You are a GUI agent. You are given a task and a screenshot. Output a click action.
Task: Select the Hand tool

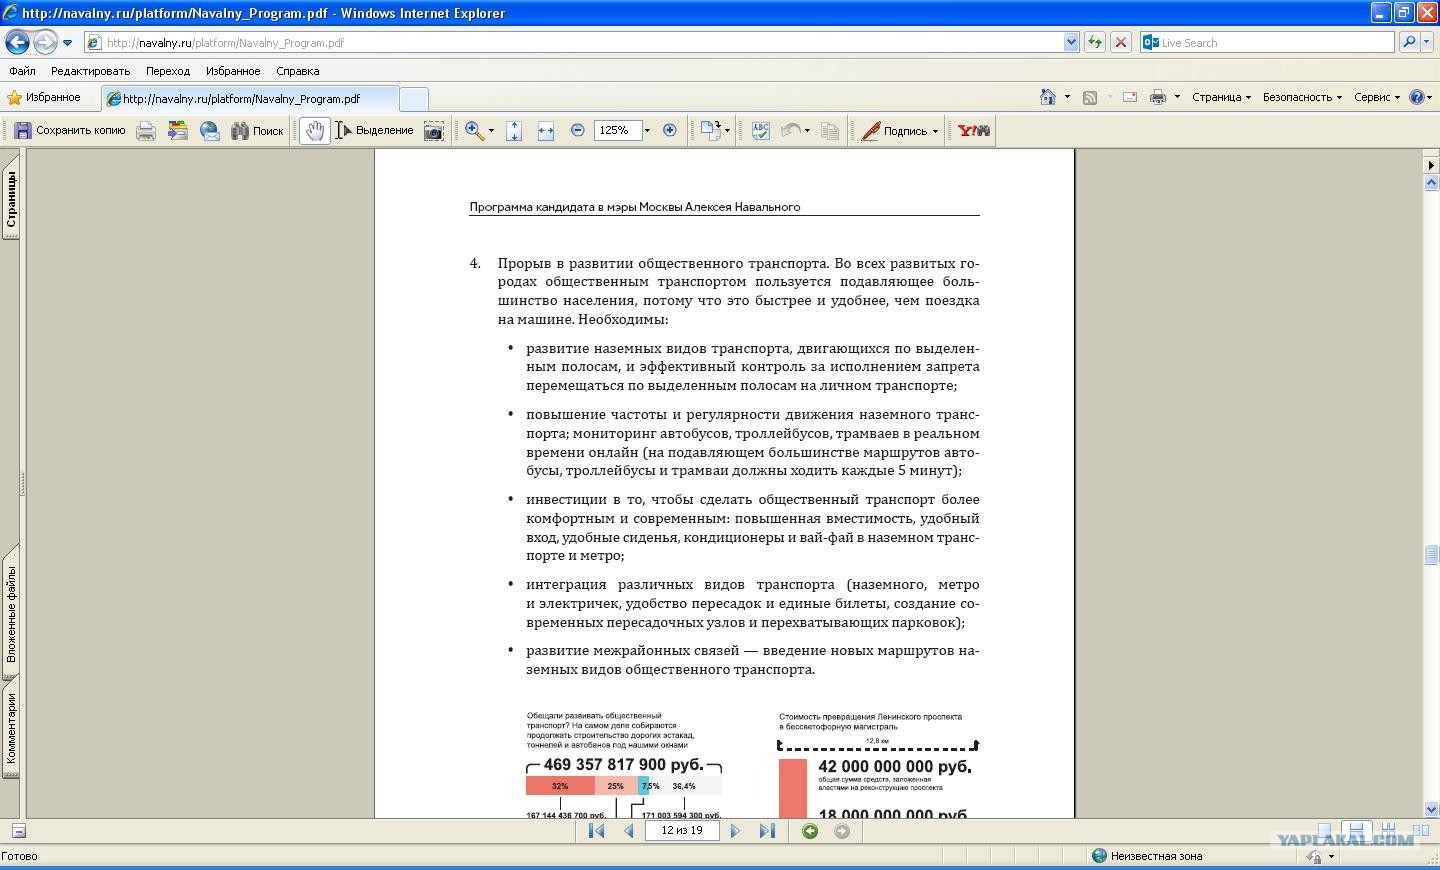[x=315, y=130]
